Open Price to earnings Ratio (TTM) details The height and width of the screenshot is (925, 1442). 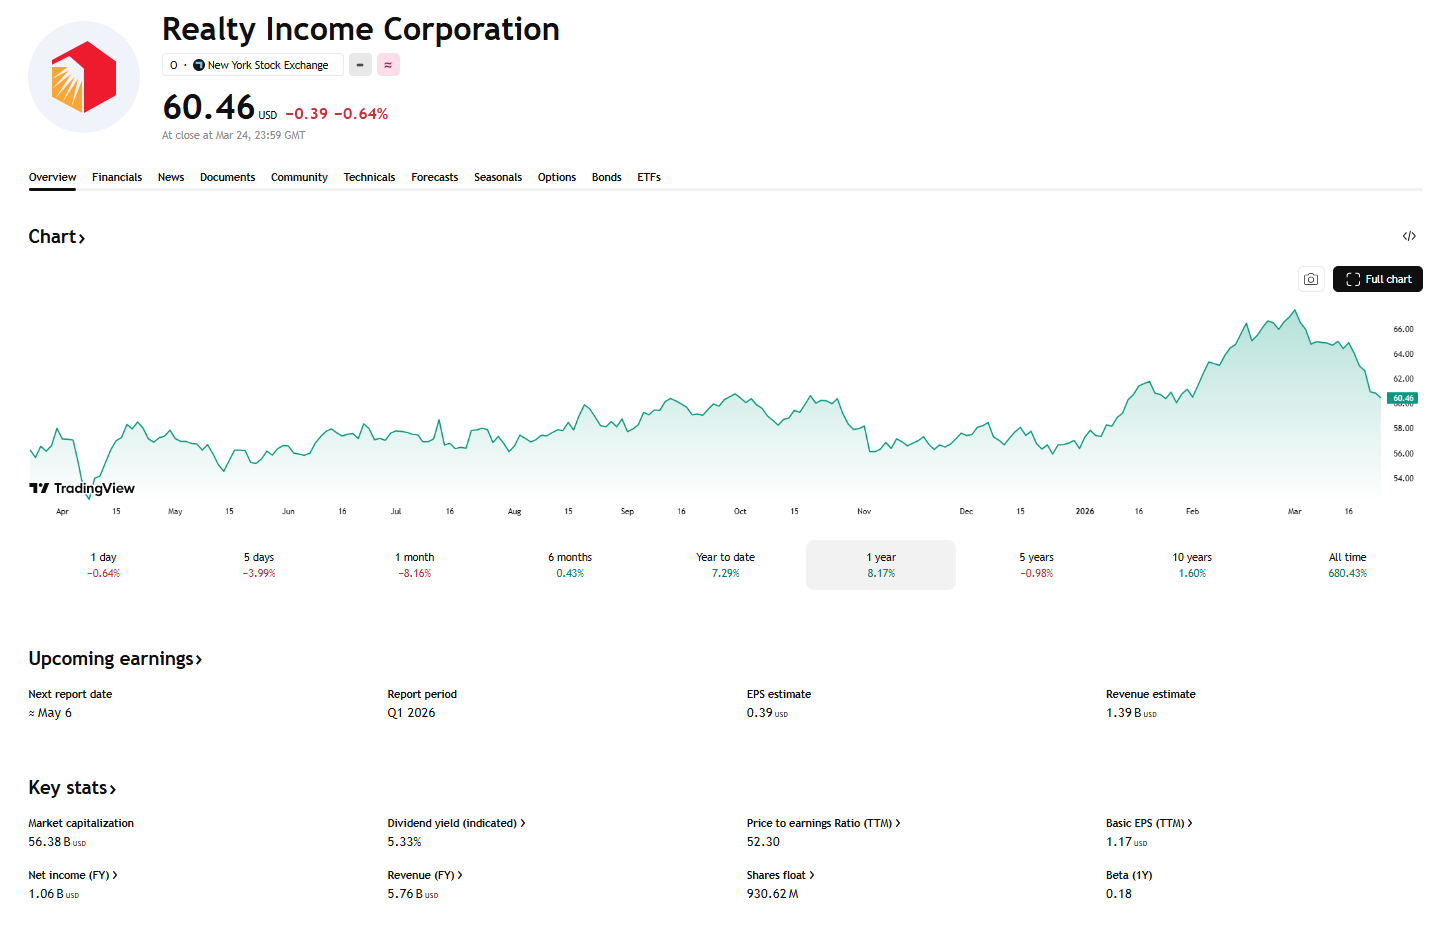(823, 823)
